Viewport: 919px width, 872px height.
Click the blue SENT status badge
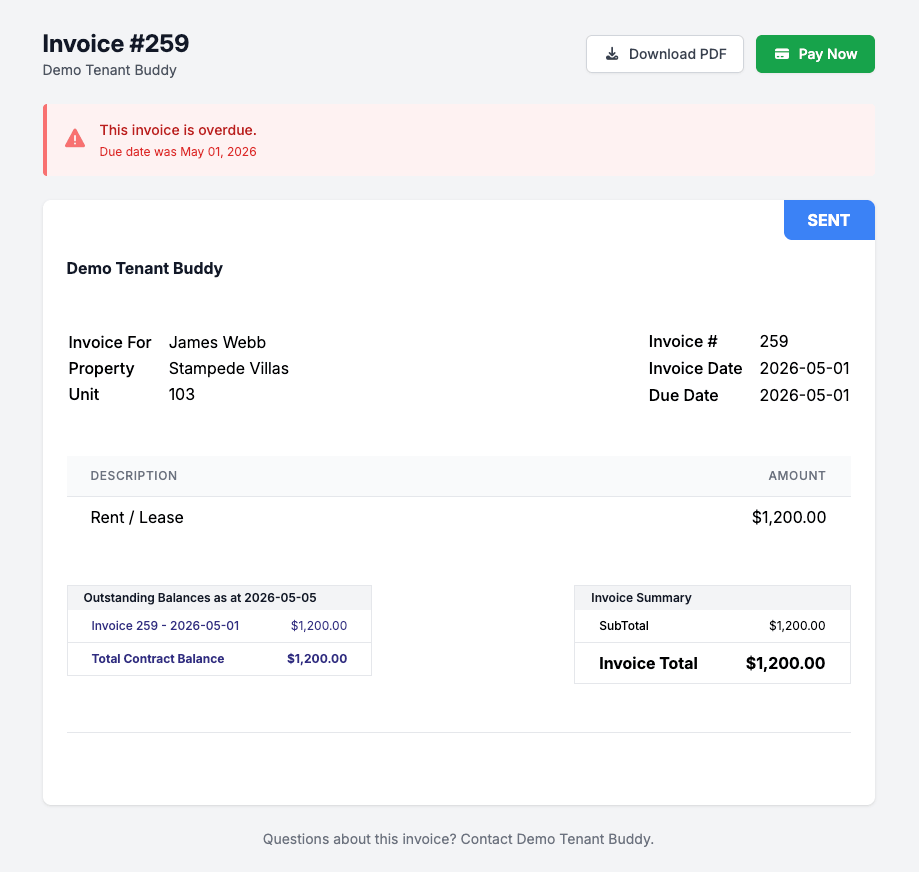tap(829, 220)
